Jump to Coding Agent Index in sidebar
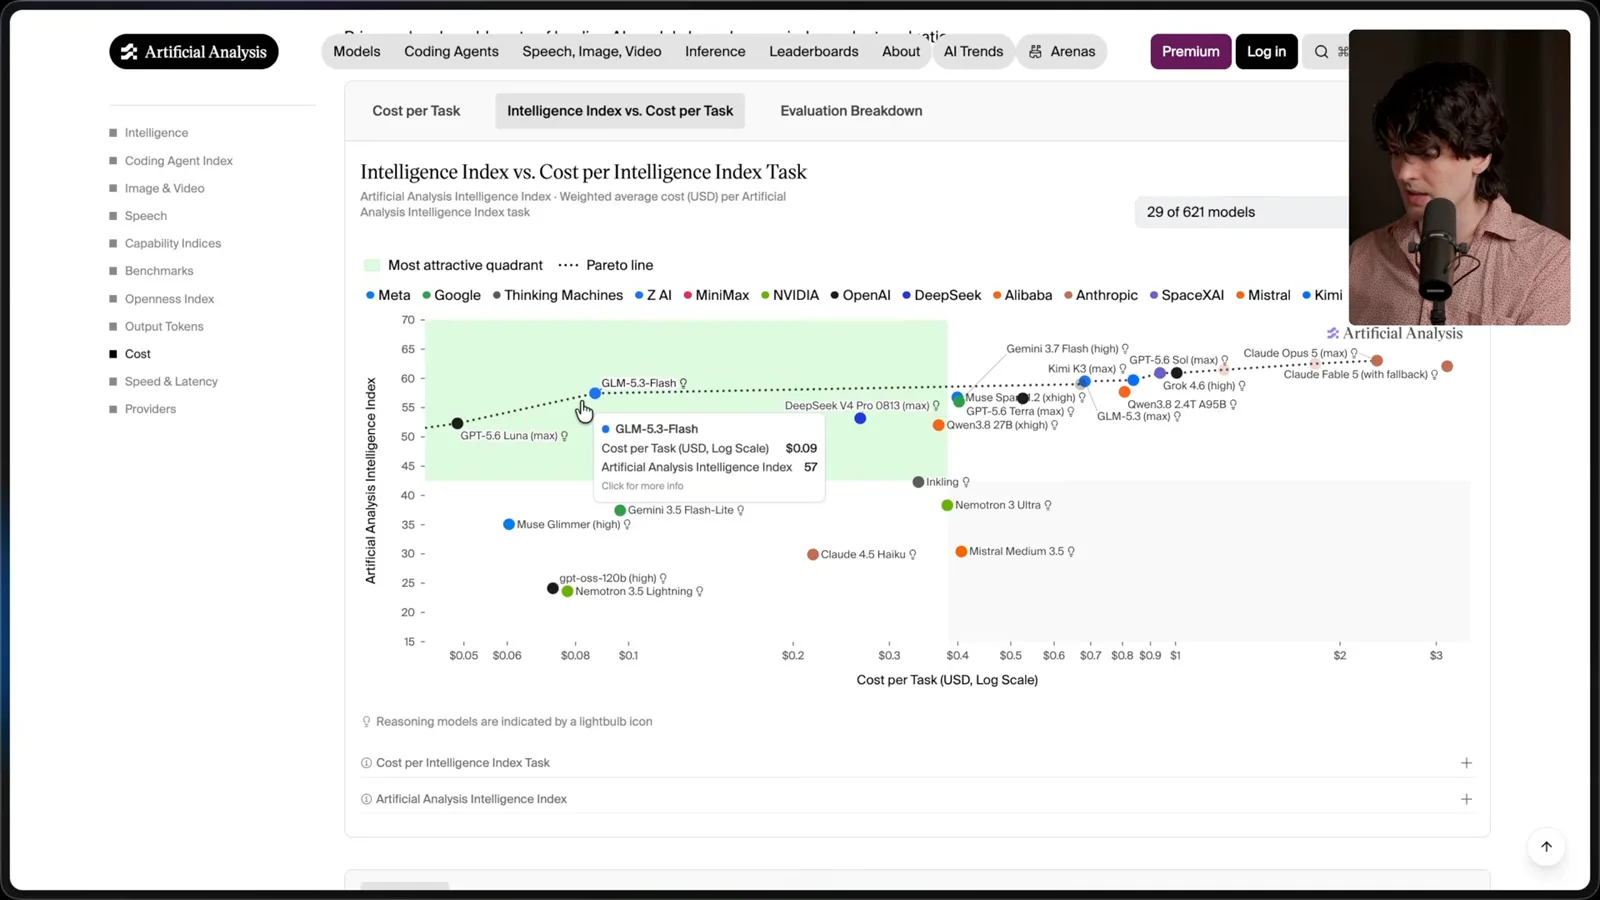 (x=178, y=161)
